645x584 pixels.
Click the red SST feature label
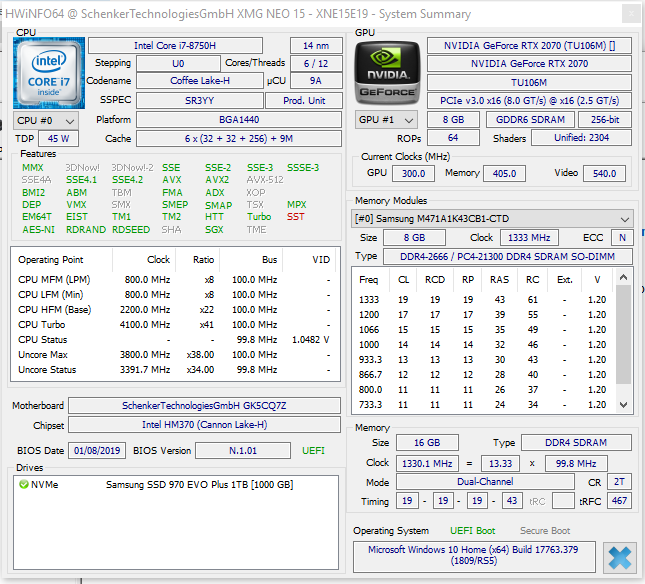click(296, 217)
